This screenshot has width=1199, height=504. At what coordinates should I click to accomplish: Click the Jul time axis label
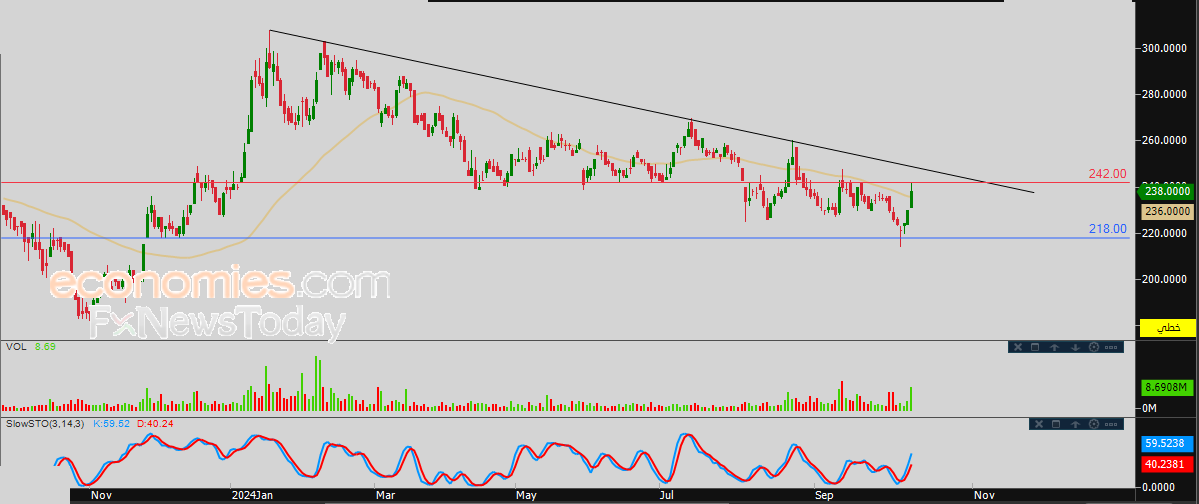click(668, 496)
